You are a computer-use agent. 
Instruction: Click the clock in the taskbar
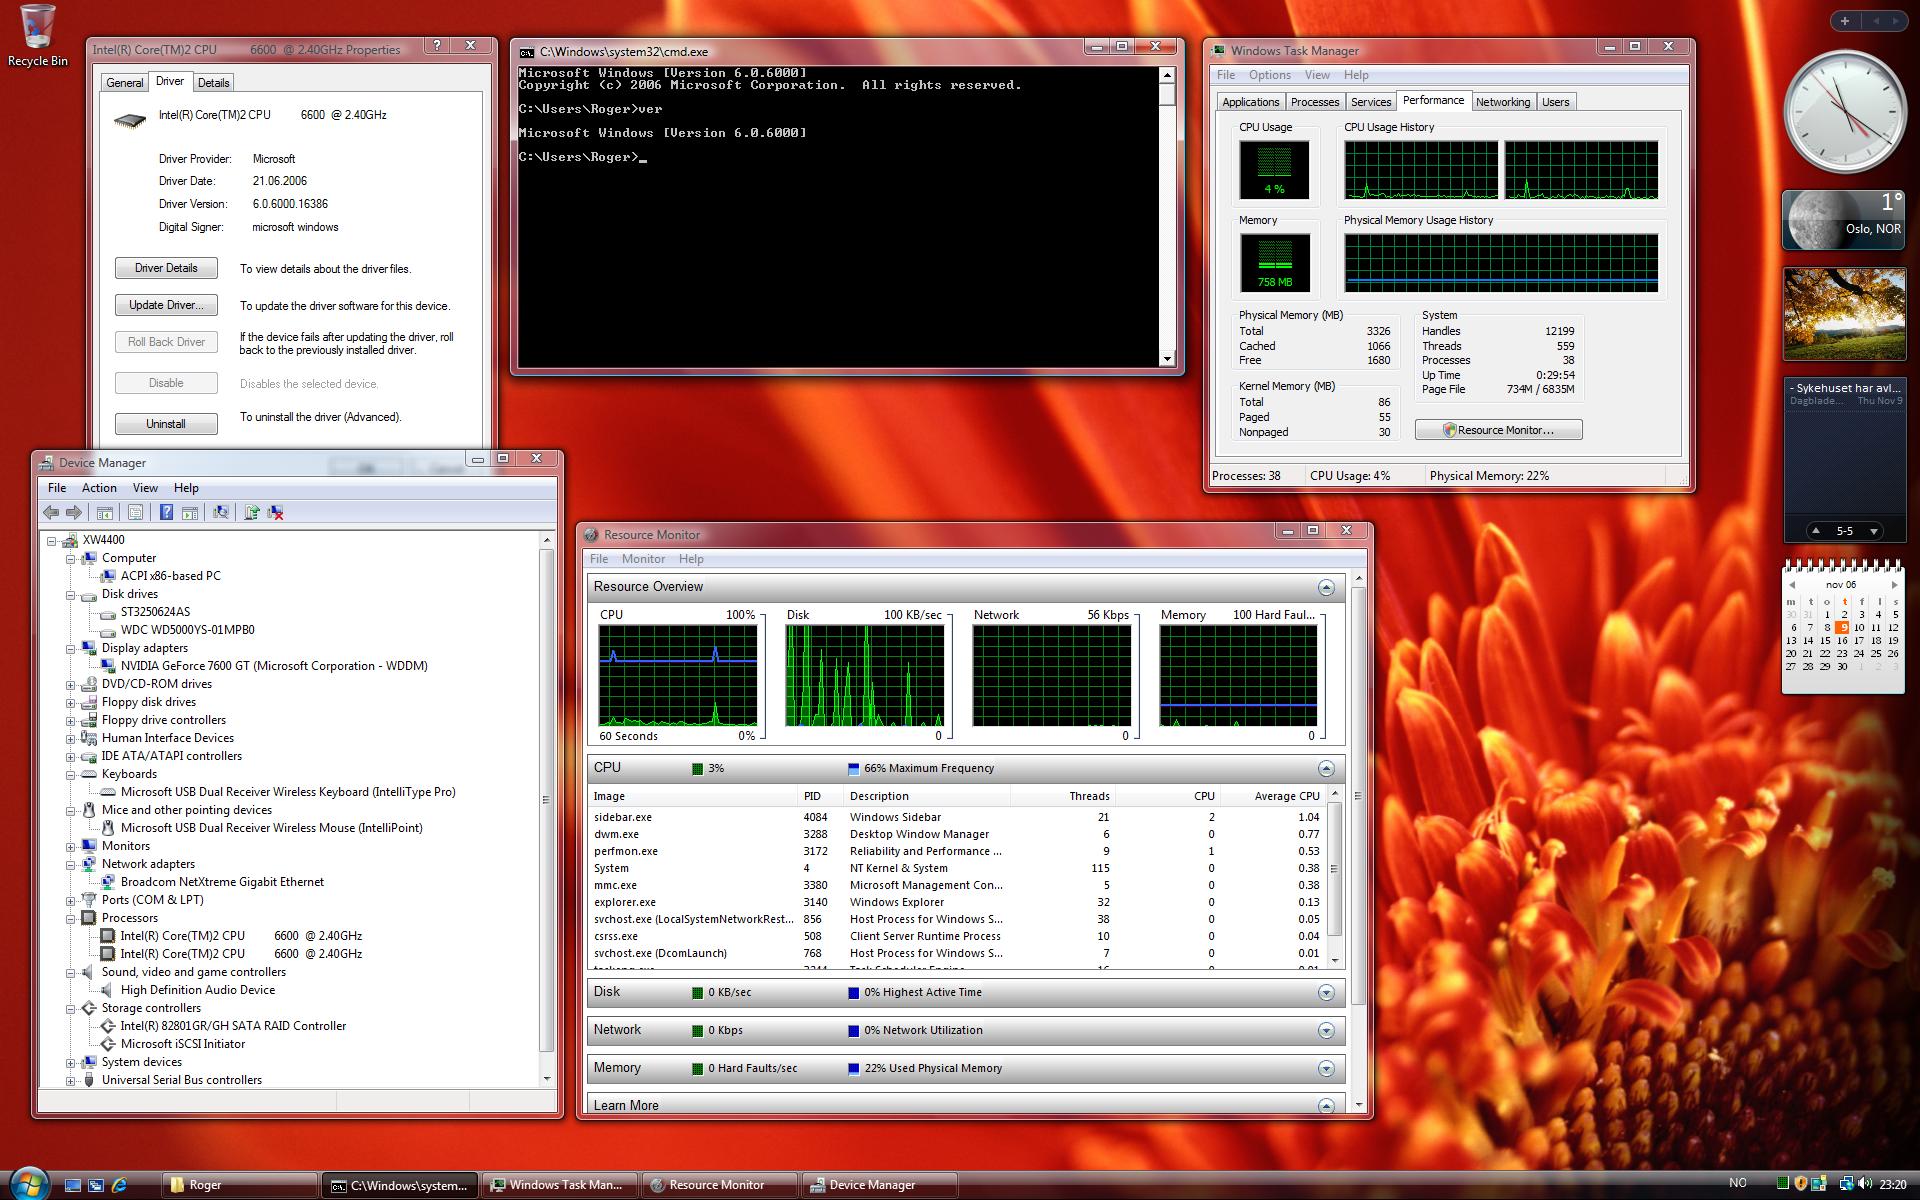[1893, 1185]
